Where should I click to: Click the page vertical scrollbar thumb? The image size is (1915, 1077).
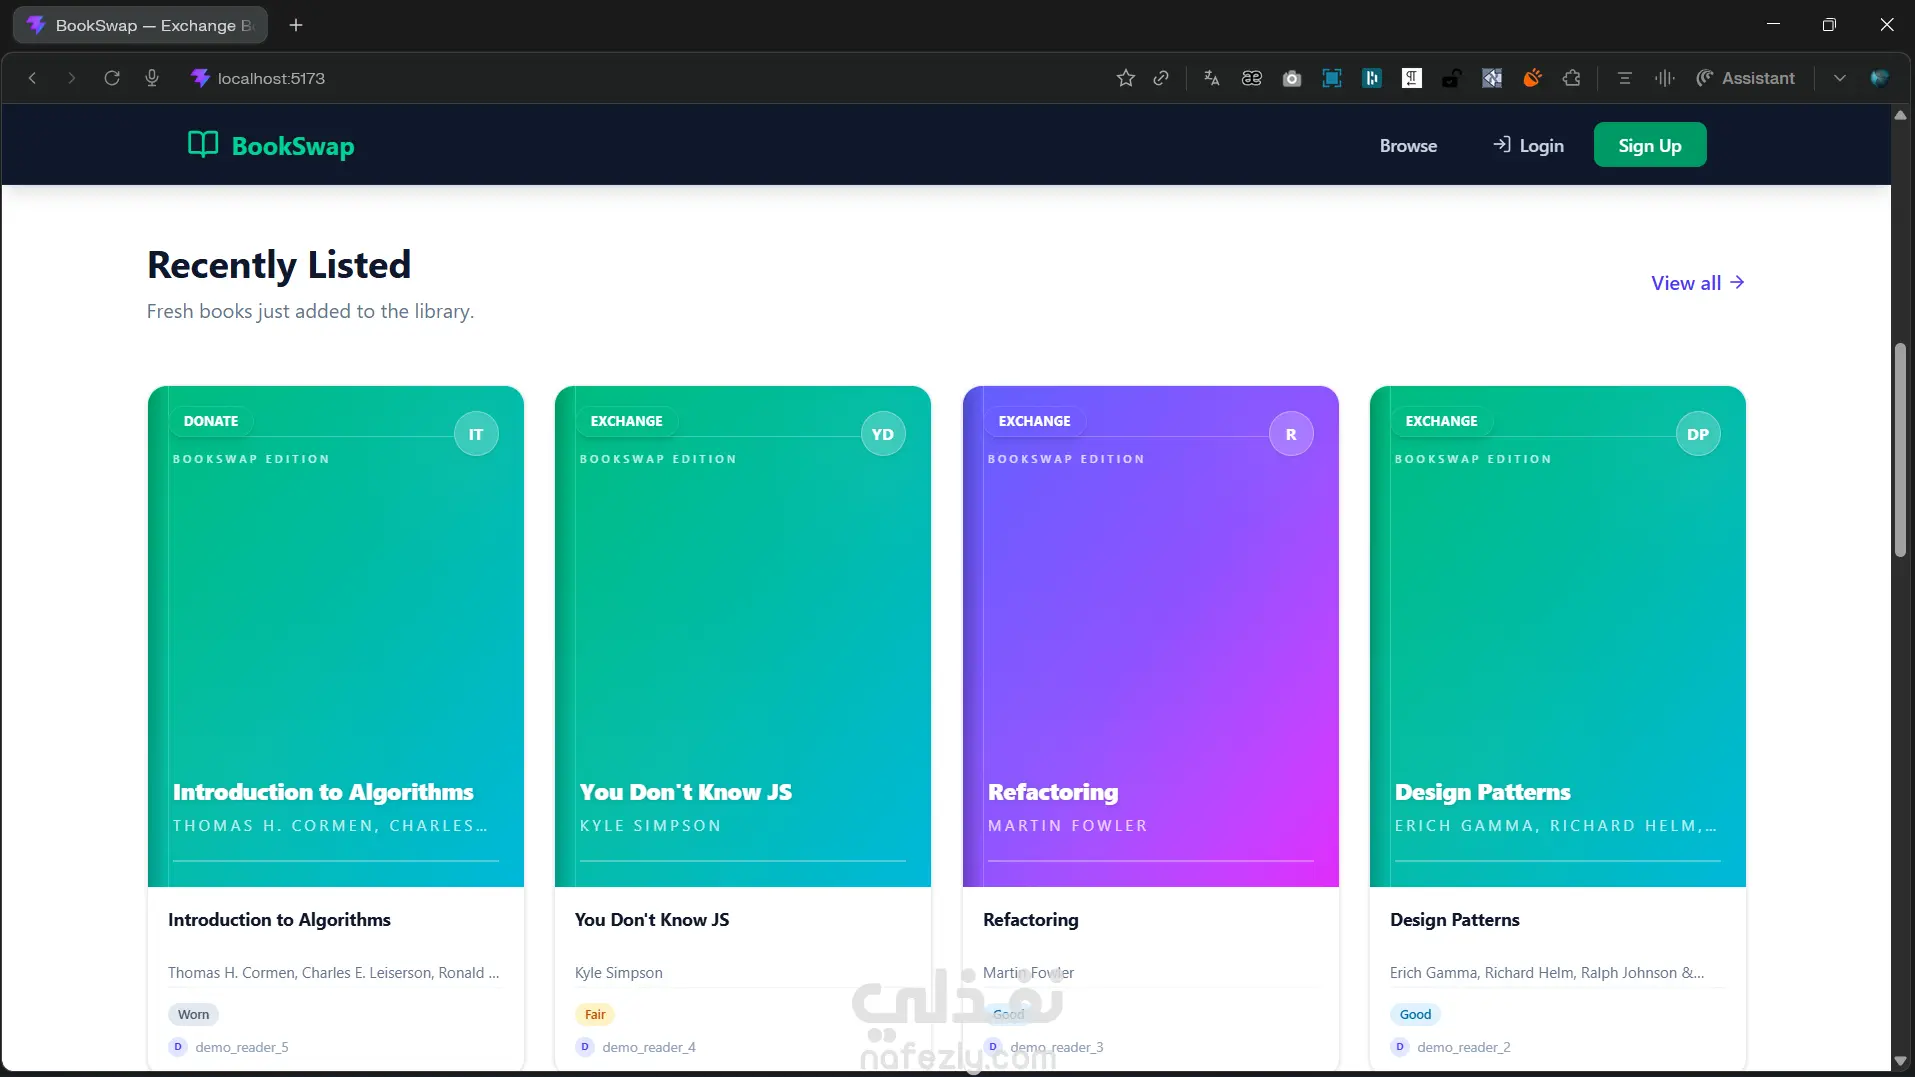(x=1900, y=450)
